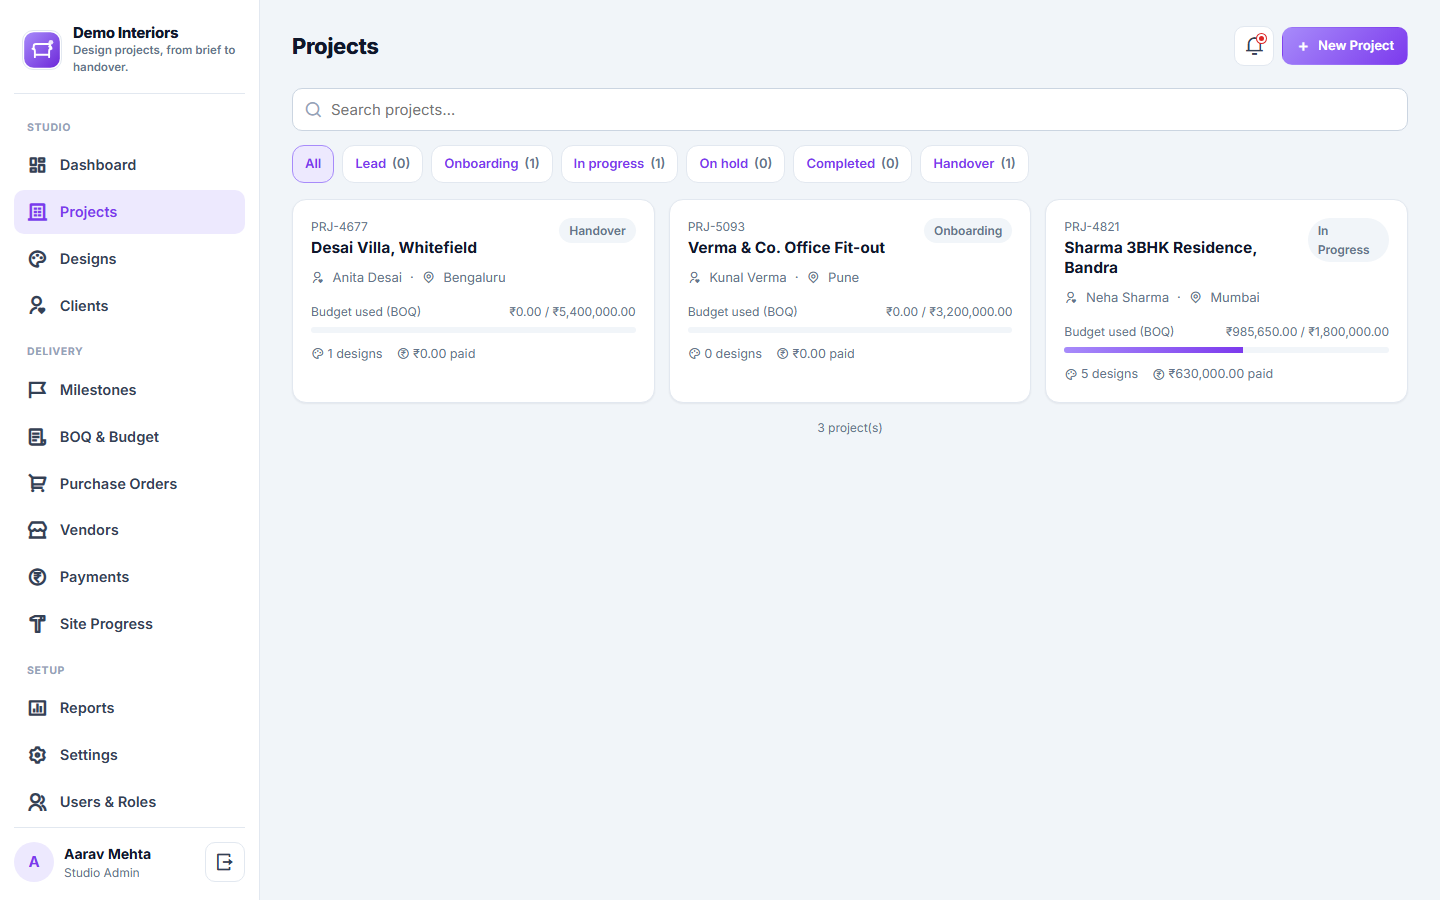Click the search magnifier icon
The image size is (1440, 900).
313,110
